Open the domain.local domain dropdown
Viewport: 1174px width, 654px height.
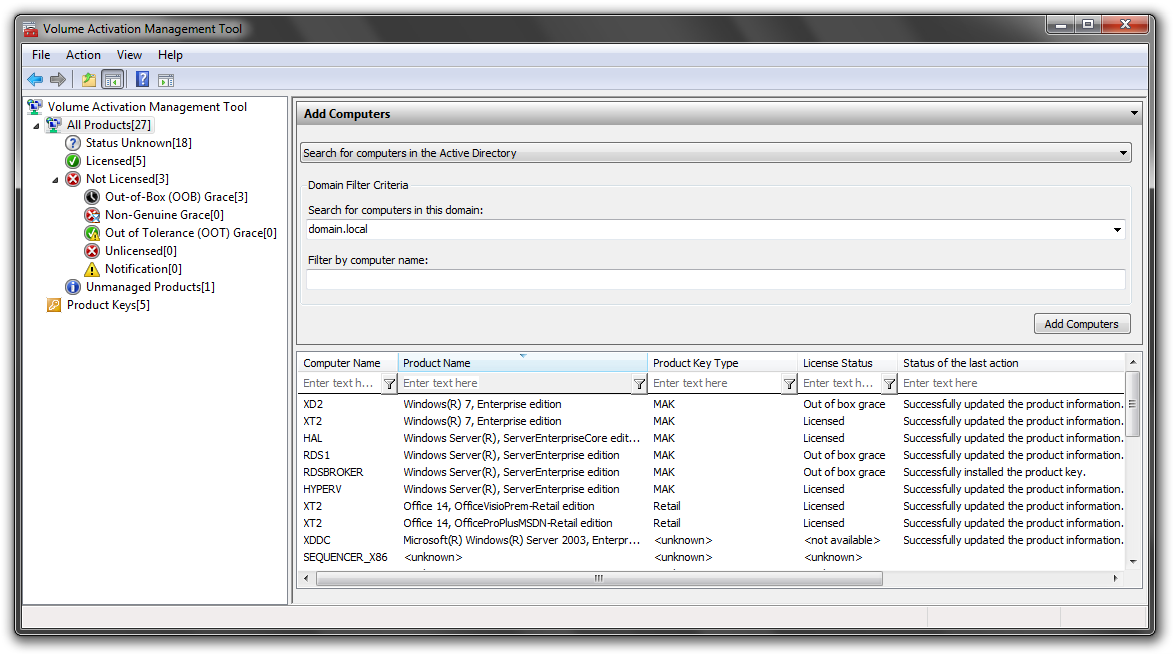1117,229
